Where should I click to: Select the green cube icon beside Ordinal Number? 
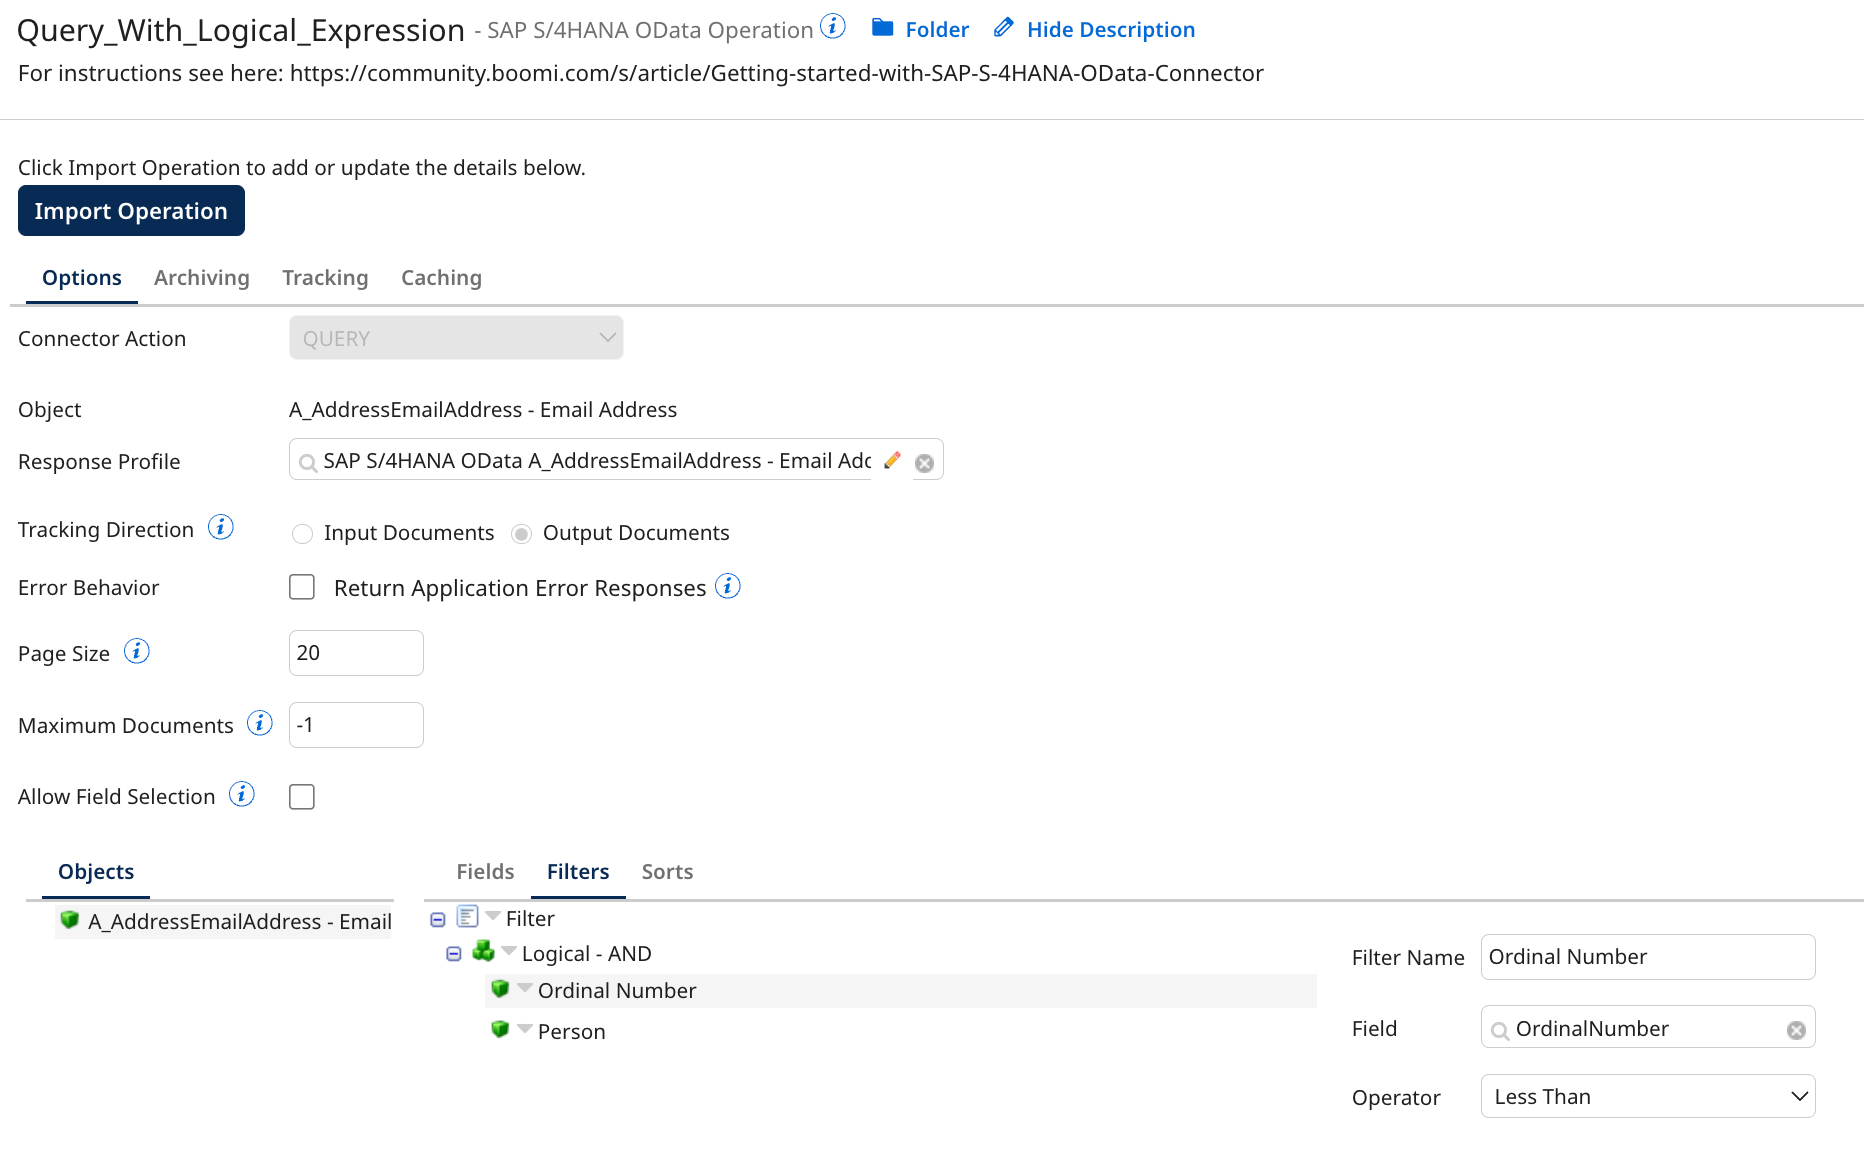(501, 989)
